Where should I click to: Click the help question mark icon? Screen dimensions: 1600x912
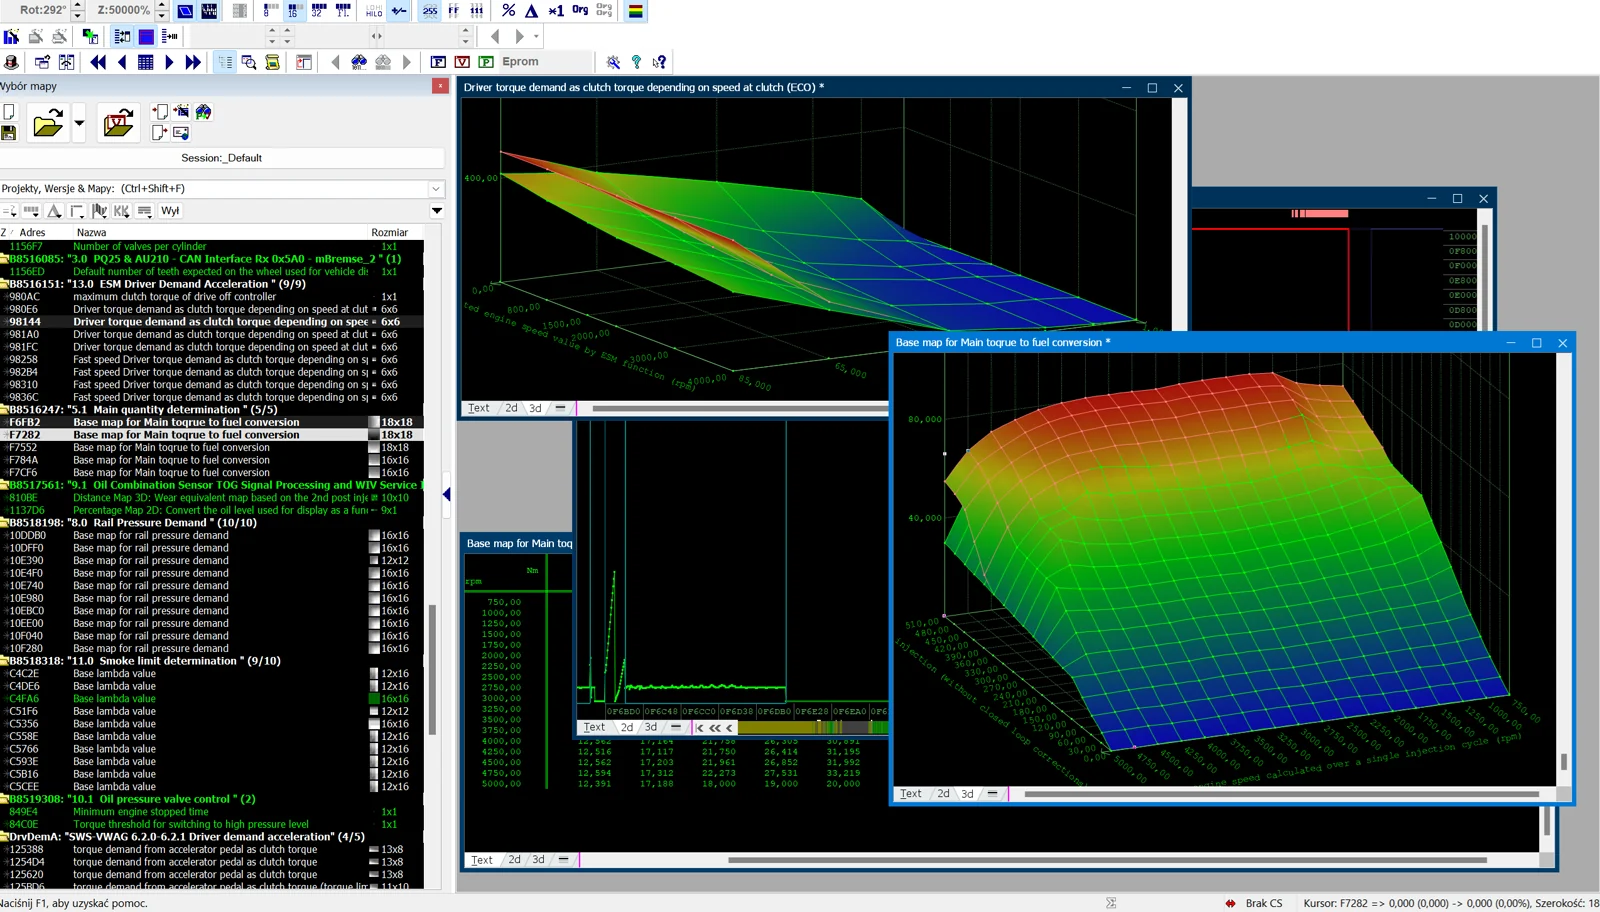point(636,62)
